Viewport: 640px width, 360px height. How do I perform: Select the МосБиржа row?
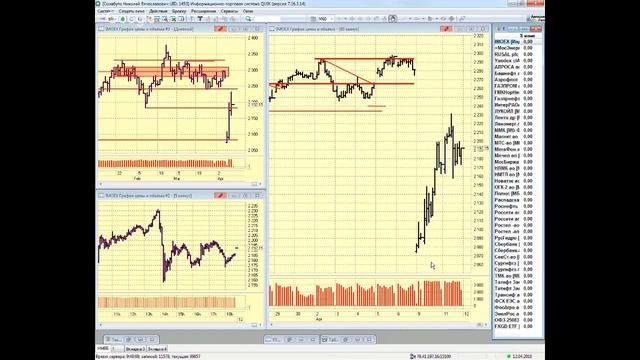[518, 162]
